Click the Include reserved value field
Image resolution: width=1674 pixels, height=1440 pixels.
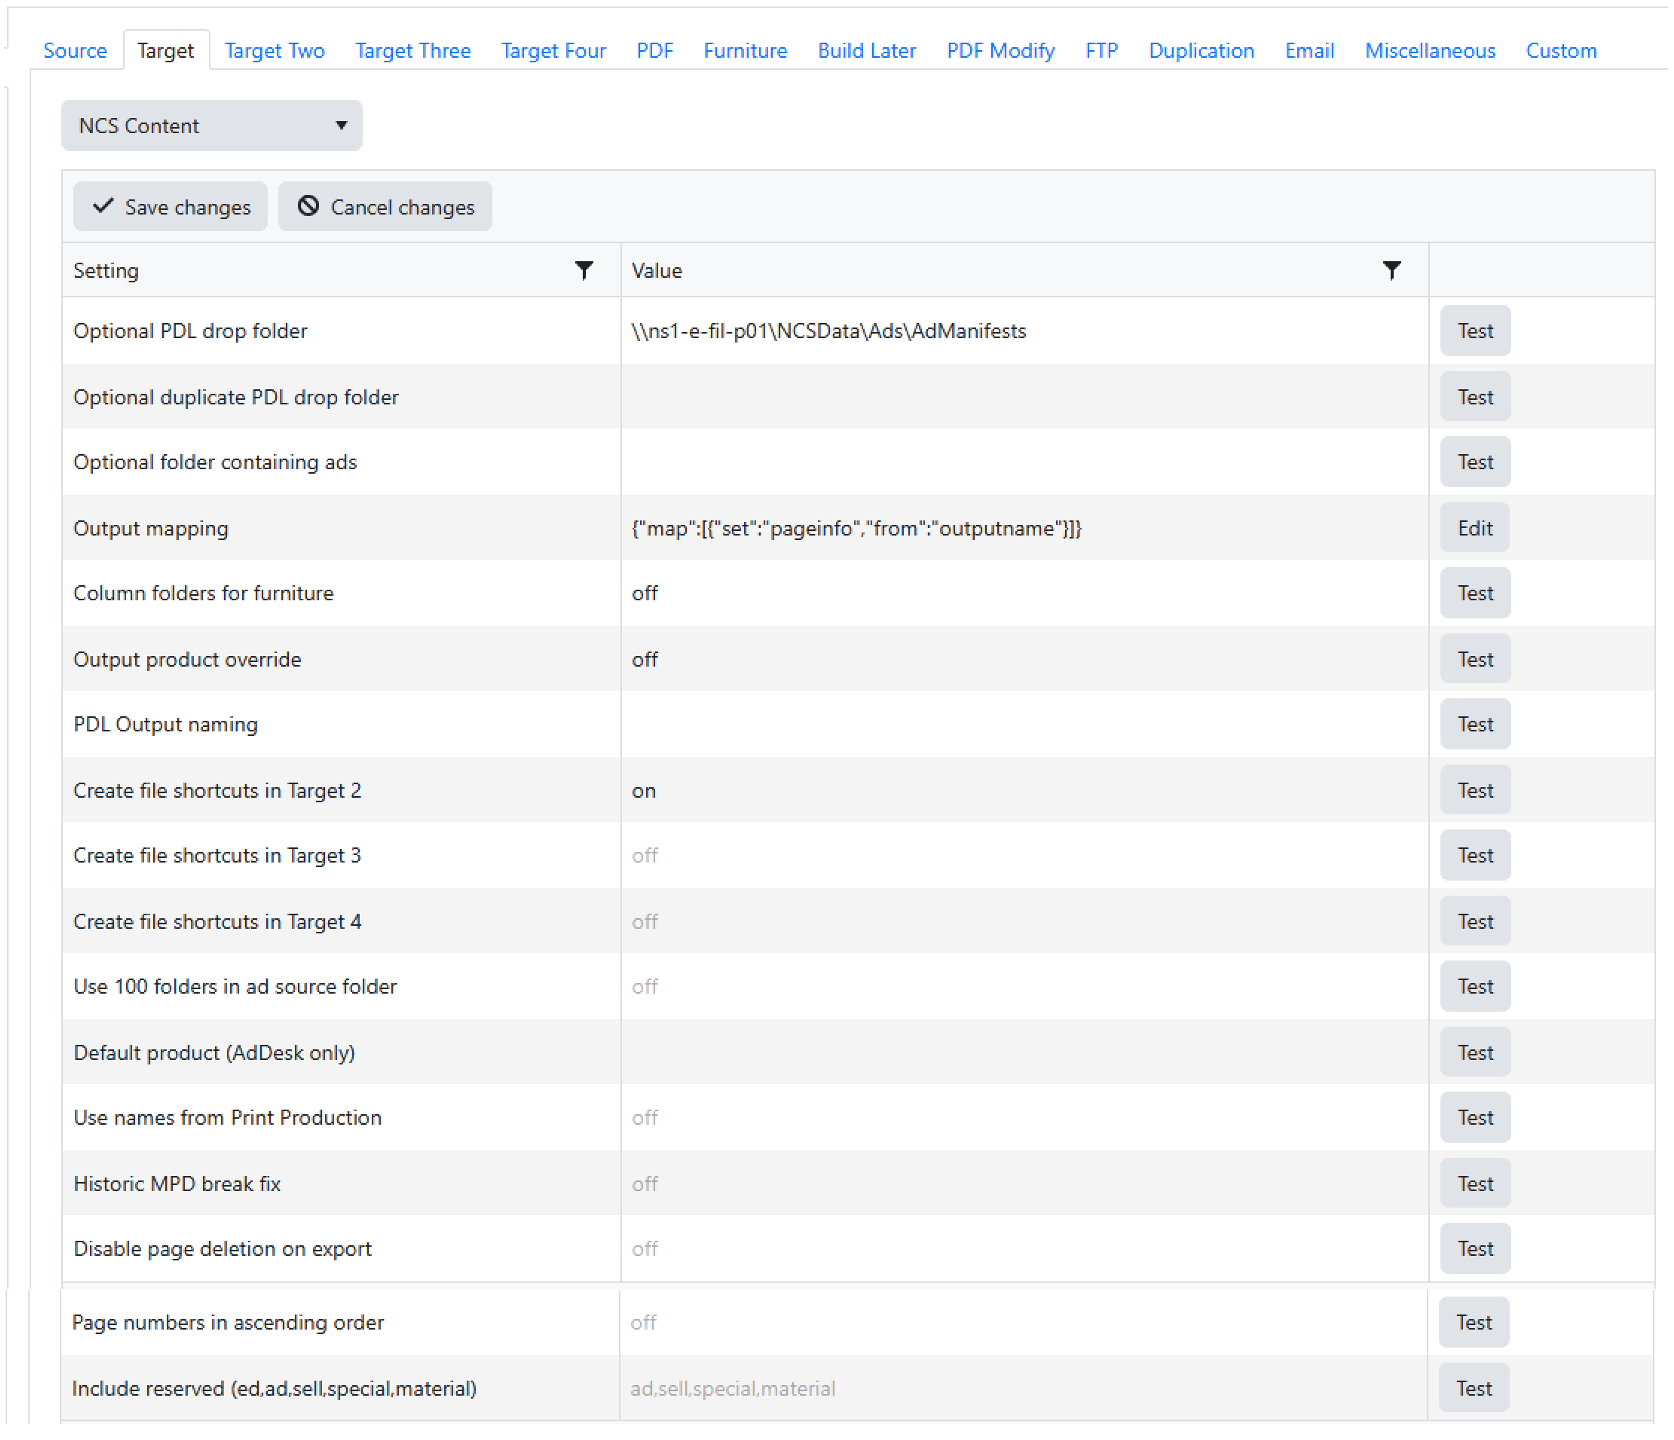click(x=733, y=1389)
